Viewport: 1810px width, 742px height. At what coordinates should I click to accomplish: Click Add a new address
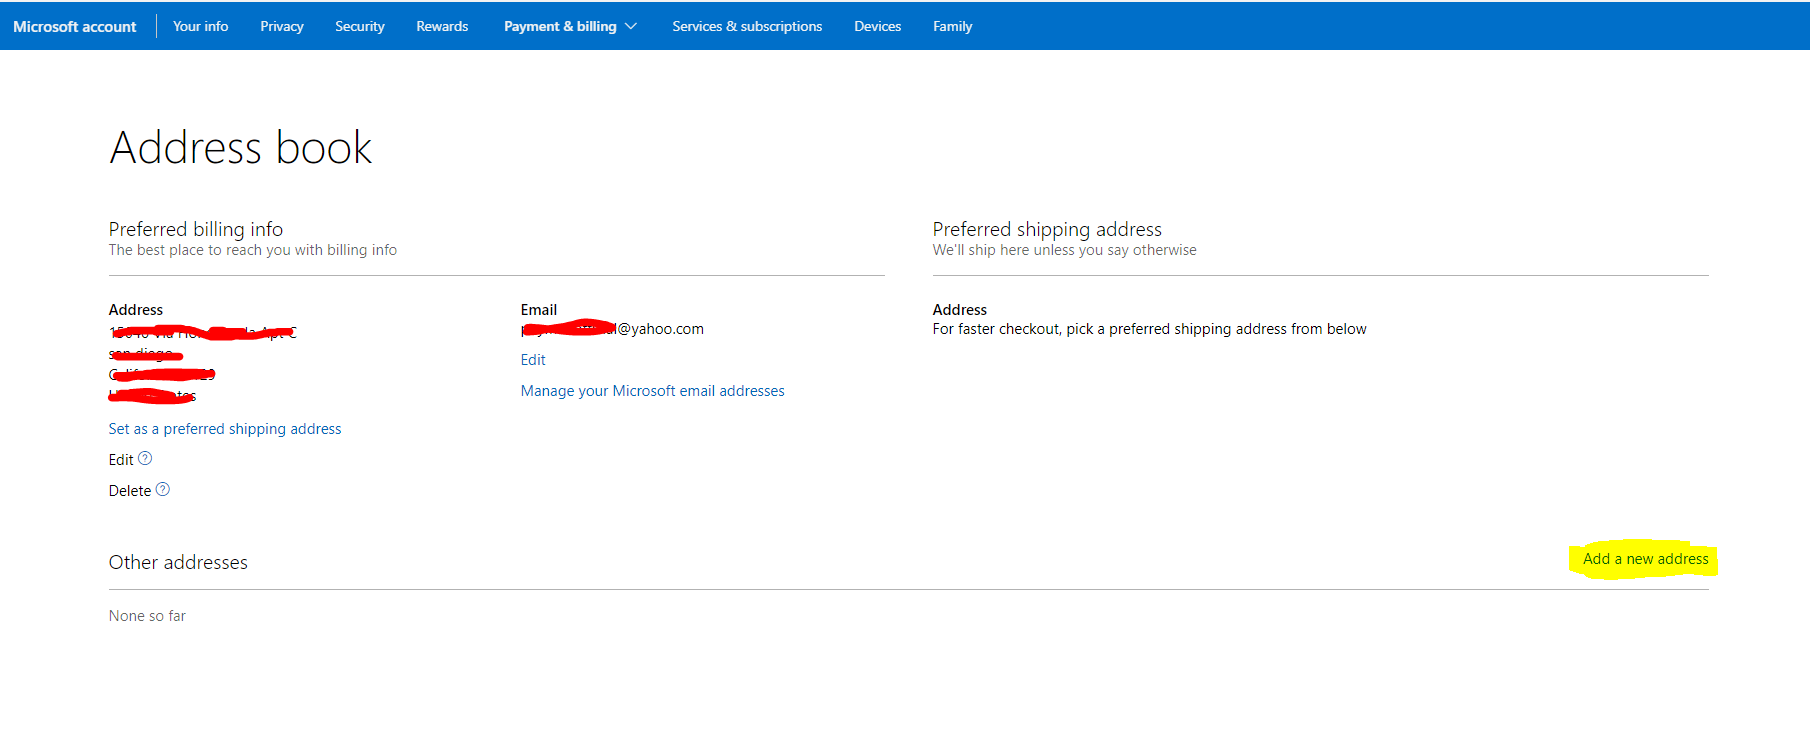(1646, 559)
